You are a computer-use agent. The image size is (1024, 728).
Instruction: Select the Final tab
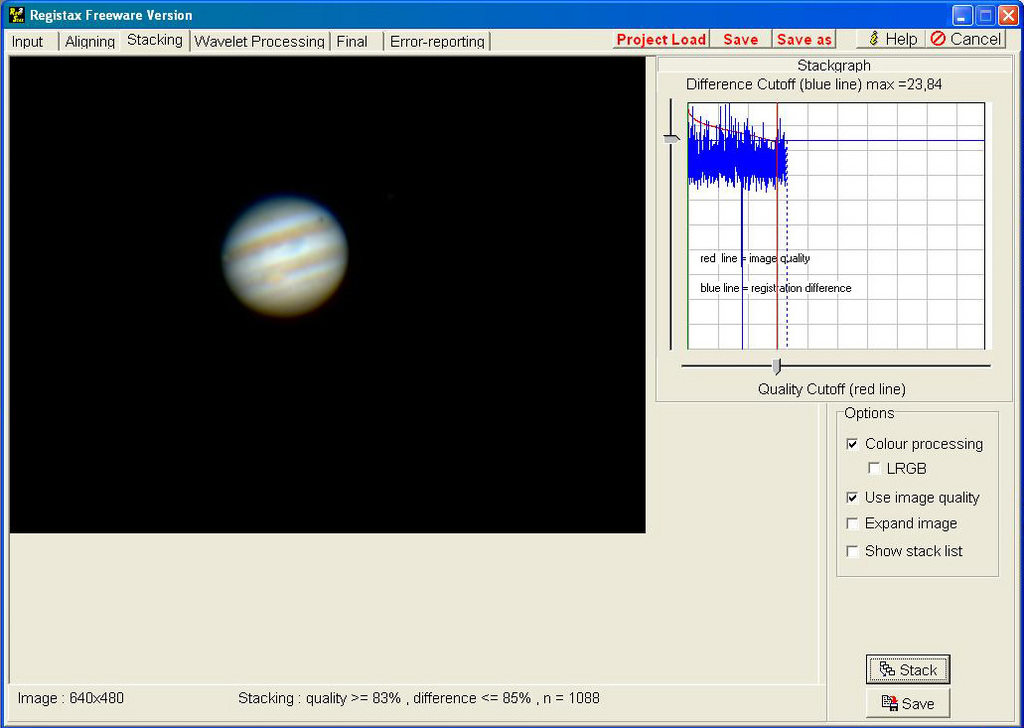(352, 41)
